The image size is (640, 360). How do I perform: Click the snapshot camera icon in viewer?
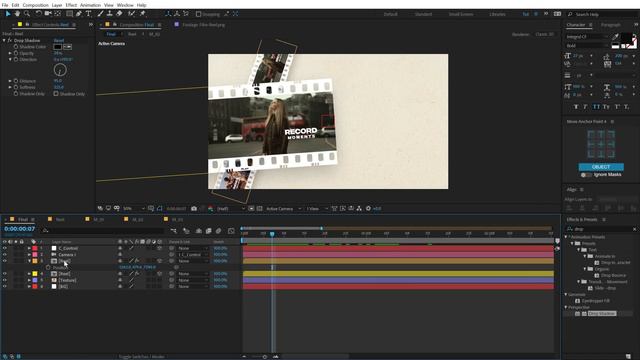click(x=194, y=209)
